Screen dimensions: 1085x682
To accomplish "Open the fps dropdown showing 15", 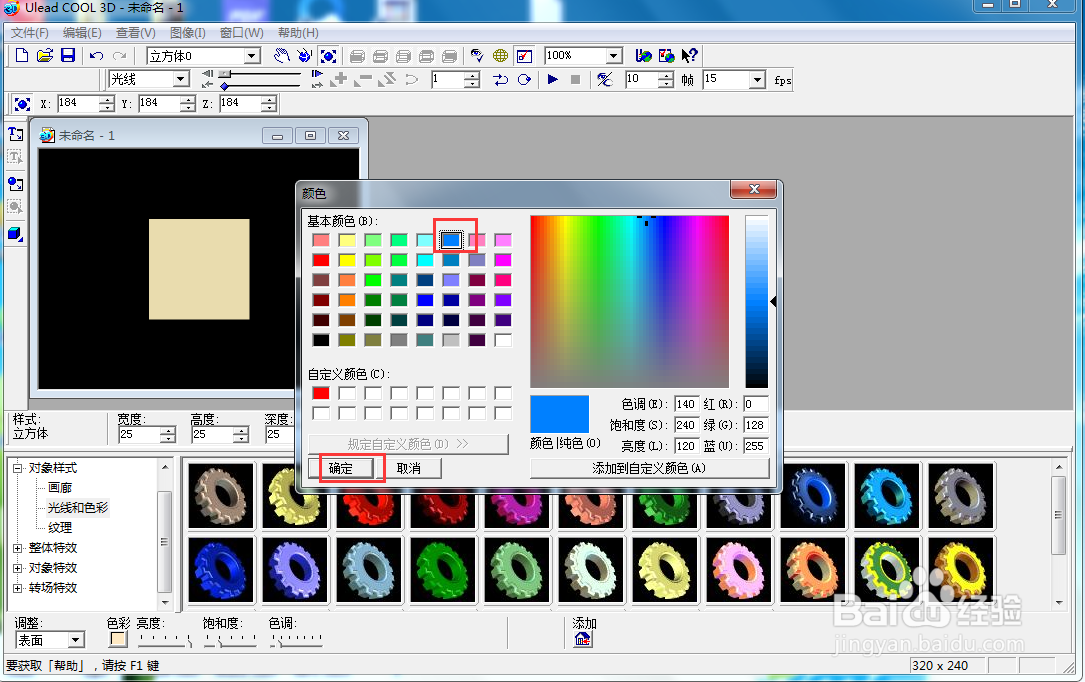I will 758,80.
